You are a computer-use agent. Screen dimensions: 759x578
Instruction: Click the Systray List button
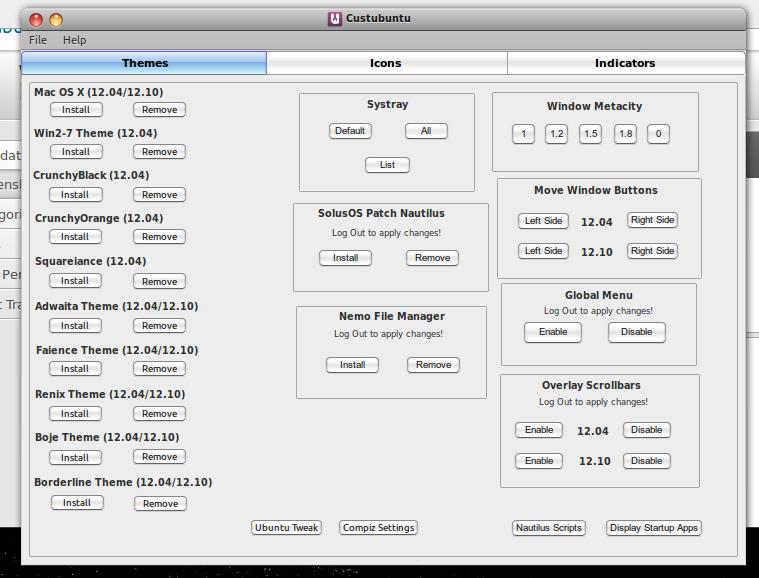click(387, 165)
